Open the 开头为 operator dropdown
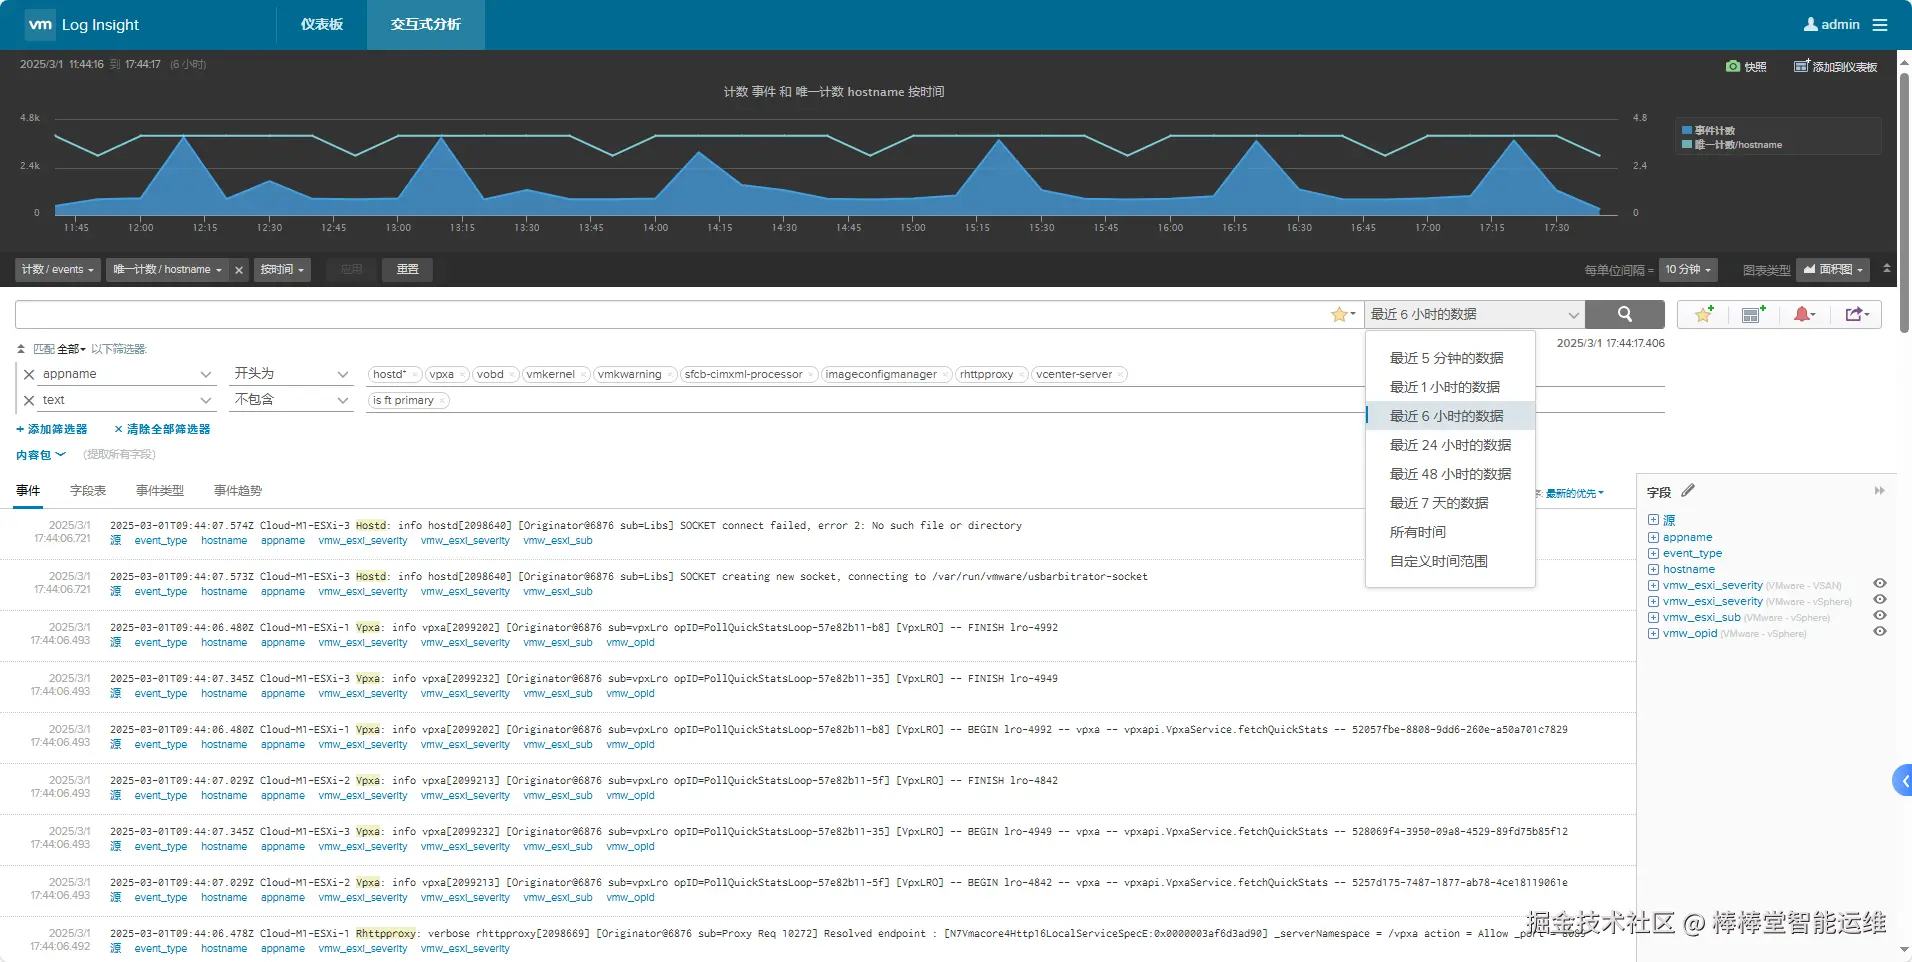This screenshot has width=1912, height=962. pos(291,374)
